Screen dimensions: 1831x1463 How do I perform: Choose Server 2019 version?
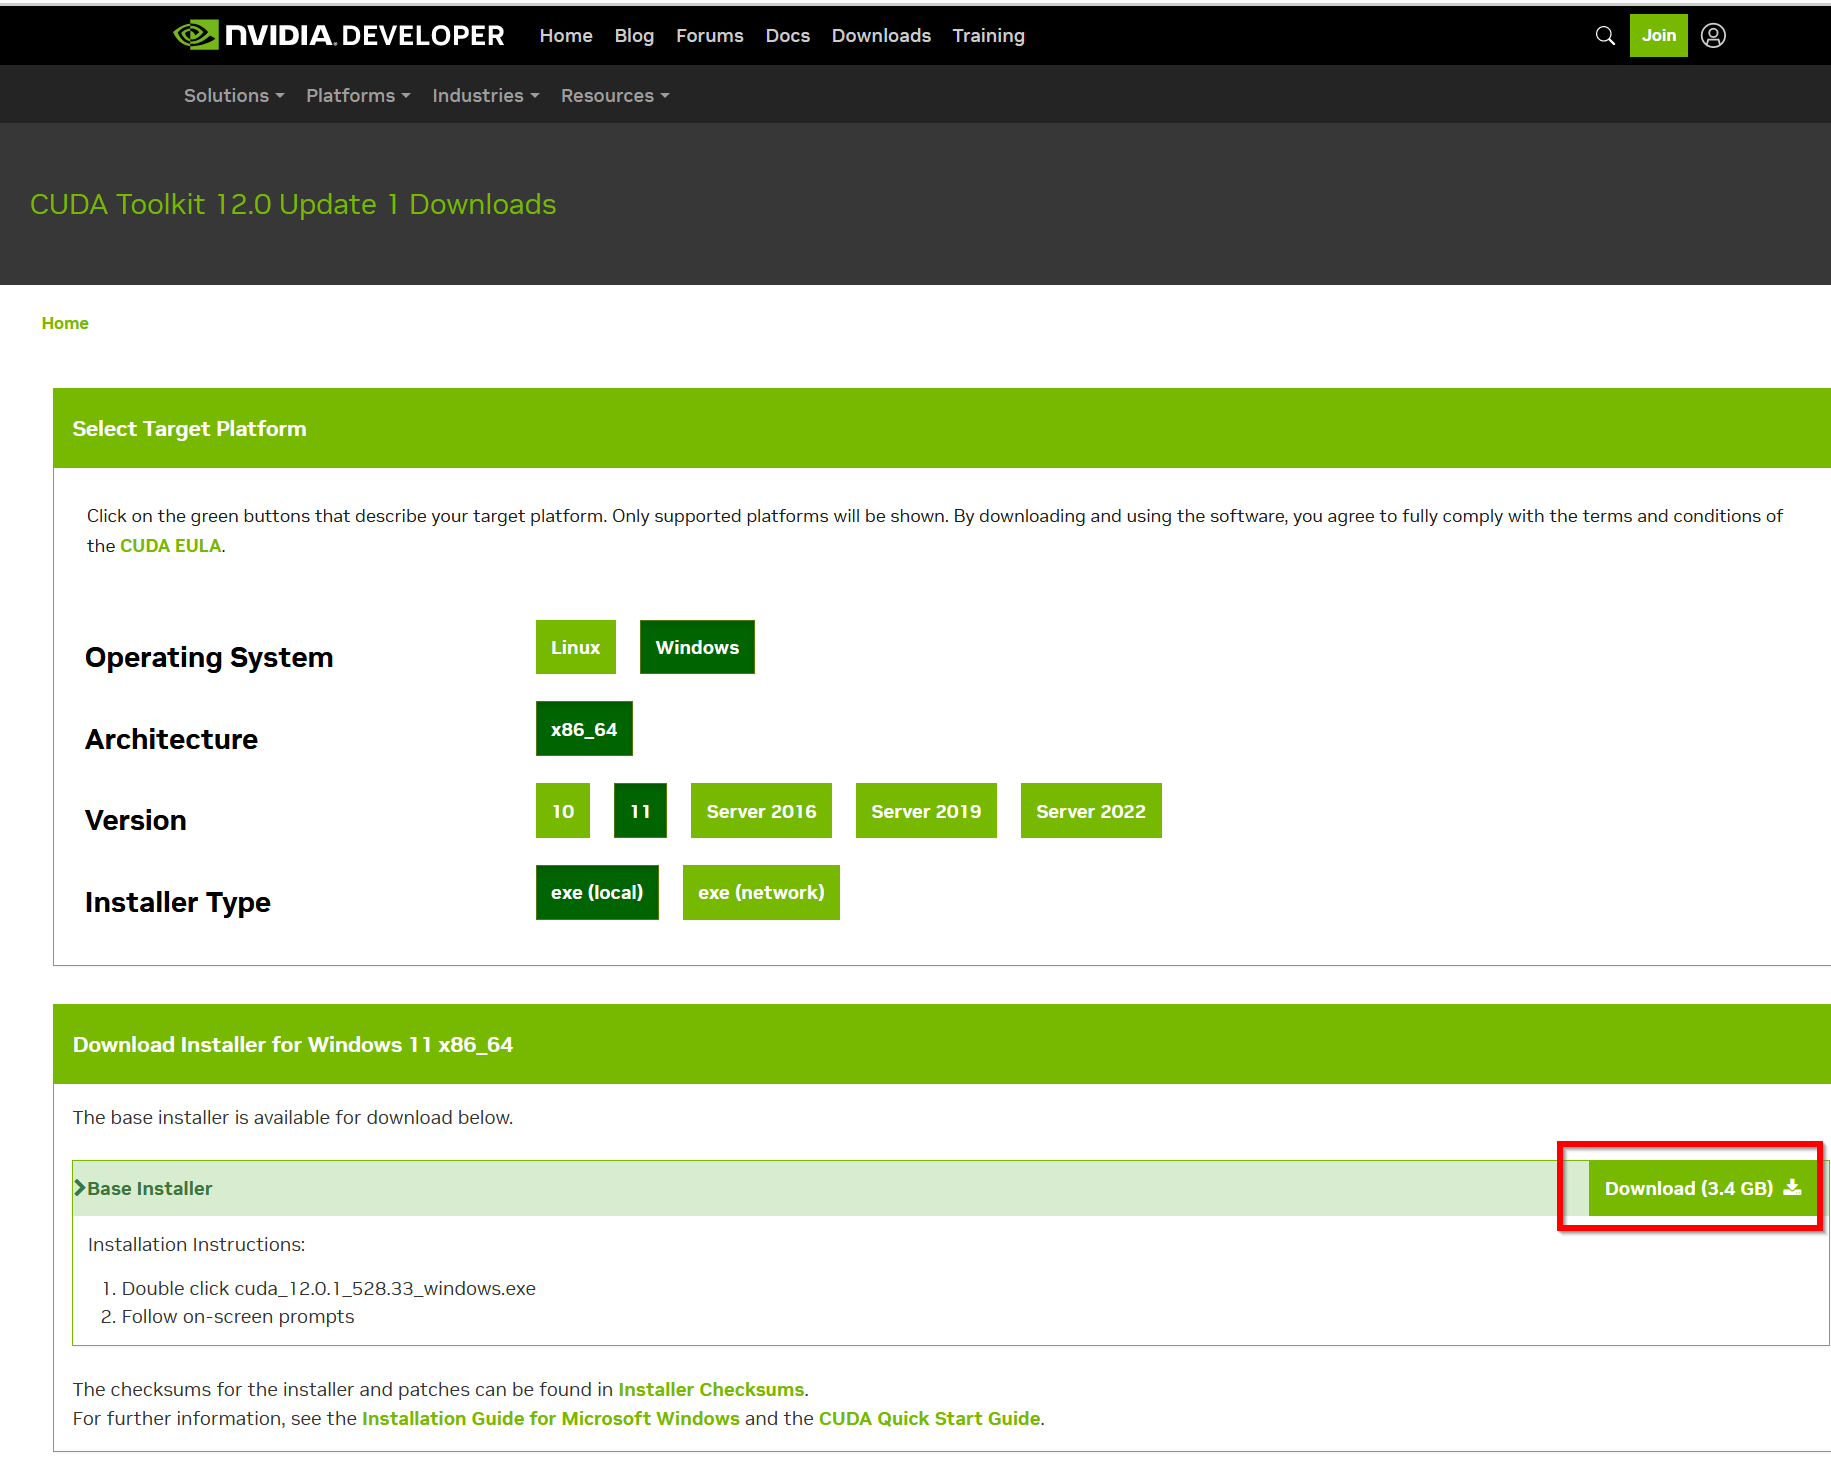pyautogui.click(x=926, y=811)
